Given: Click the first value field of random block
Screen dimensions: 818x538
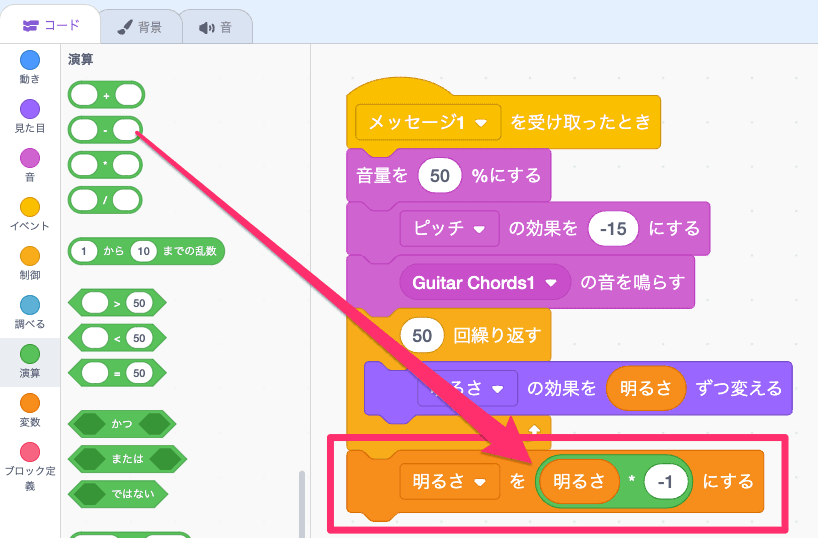Looking at the screenshot, I should [83, 251].
